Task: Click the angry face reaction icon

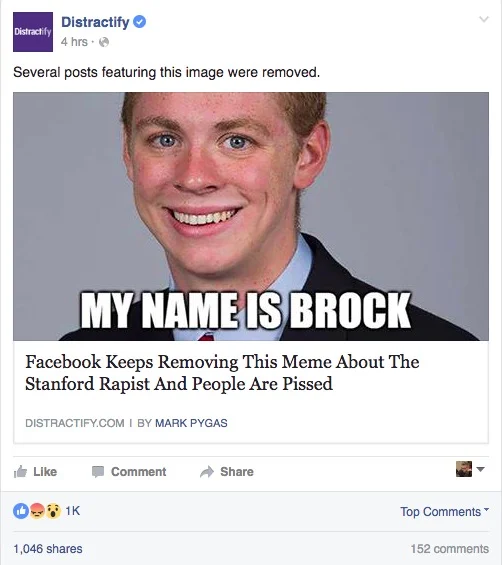Action: [x=37, y=511]
